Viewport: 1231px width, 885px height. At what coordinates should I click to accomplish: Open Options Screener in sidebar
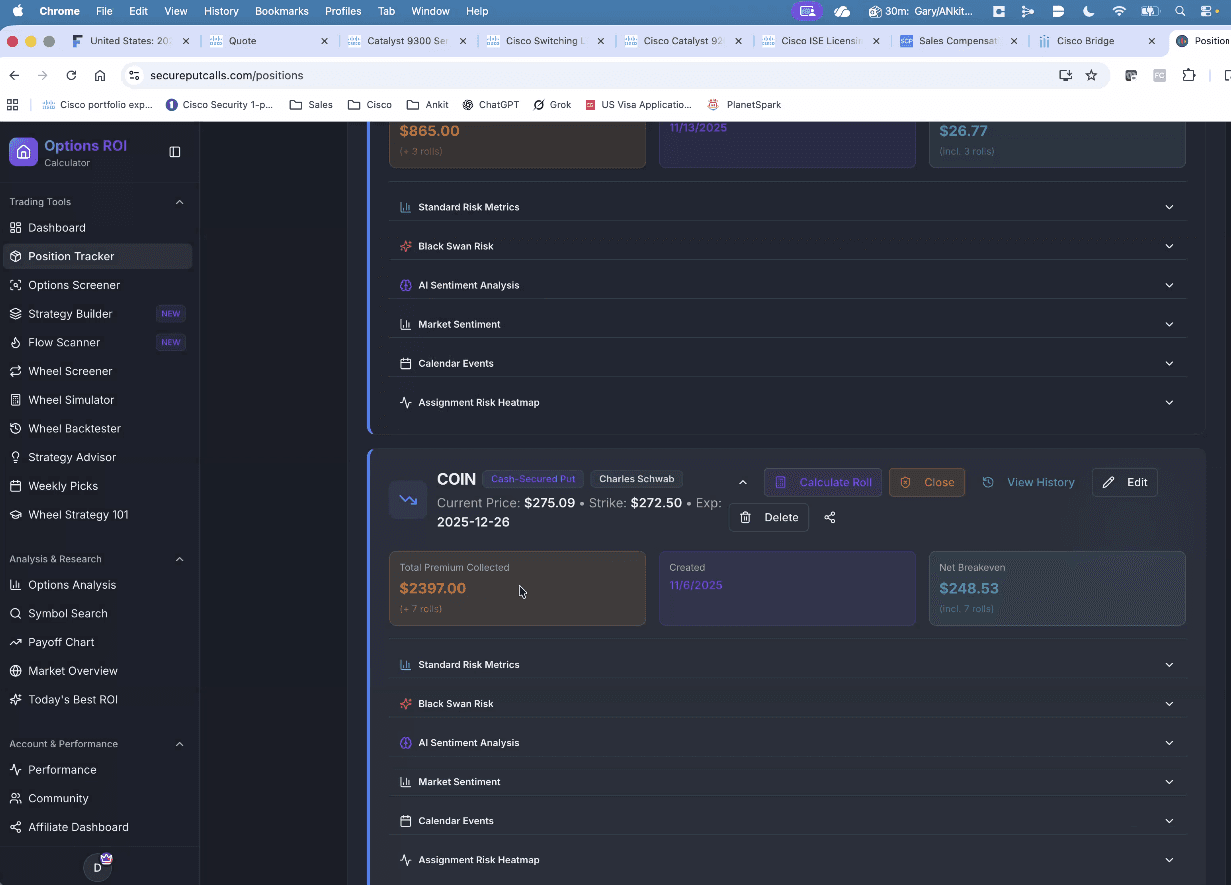pyautogui.click(x=74, y=285)
